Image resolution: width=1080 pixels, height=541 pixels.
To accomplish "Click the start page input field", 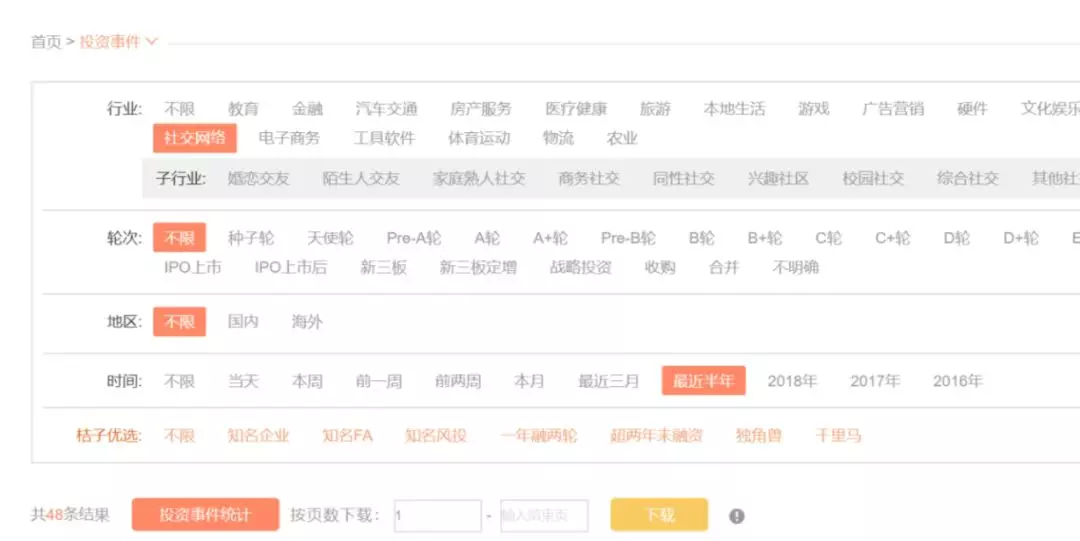I will 437,516.
